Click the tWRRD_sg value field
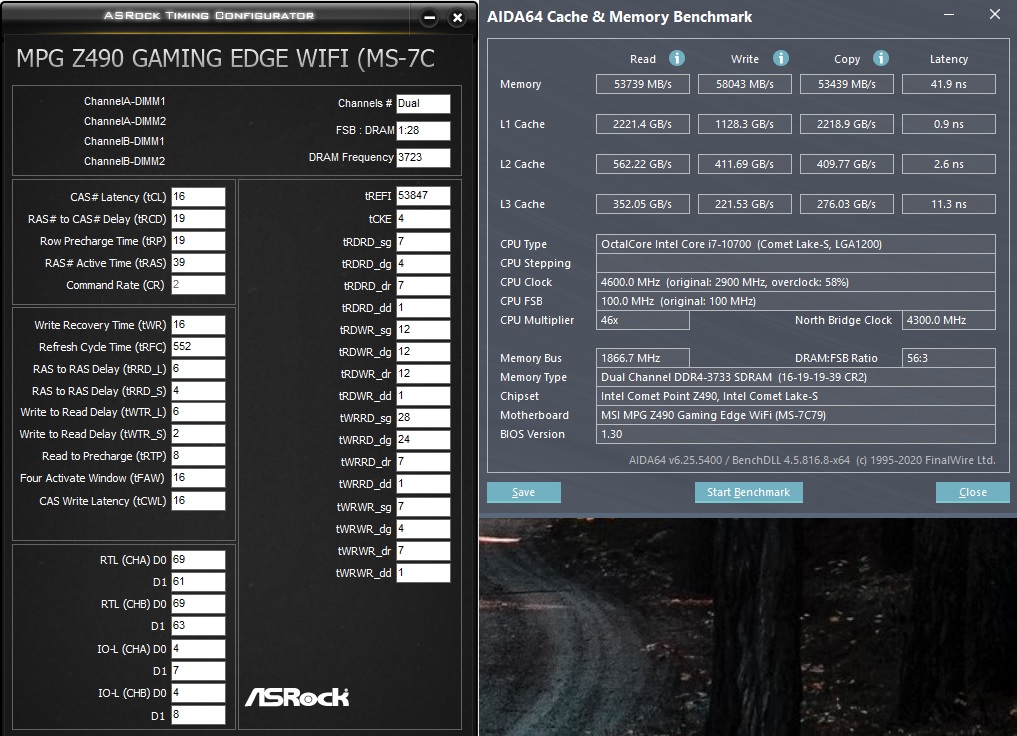 423,418
